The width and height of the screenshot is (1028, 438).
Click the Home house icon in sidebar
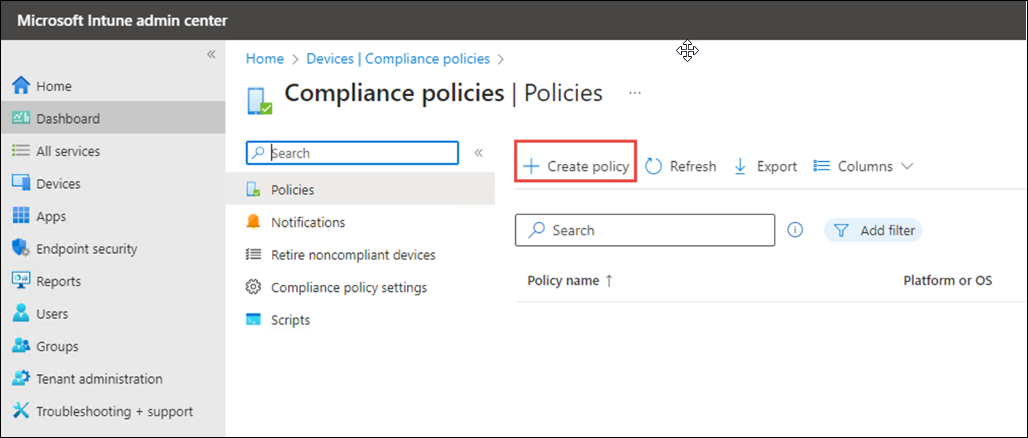coord(20,86)
